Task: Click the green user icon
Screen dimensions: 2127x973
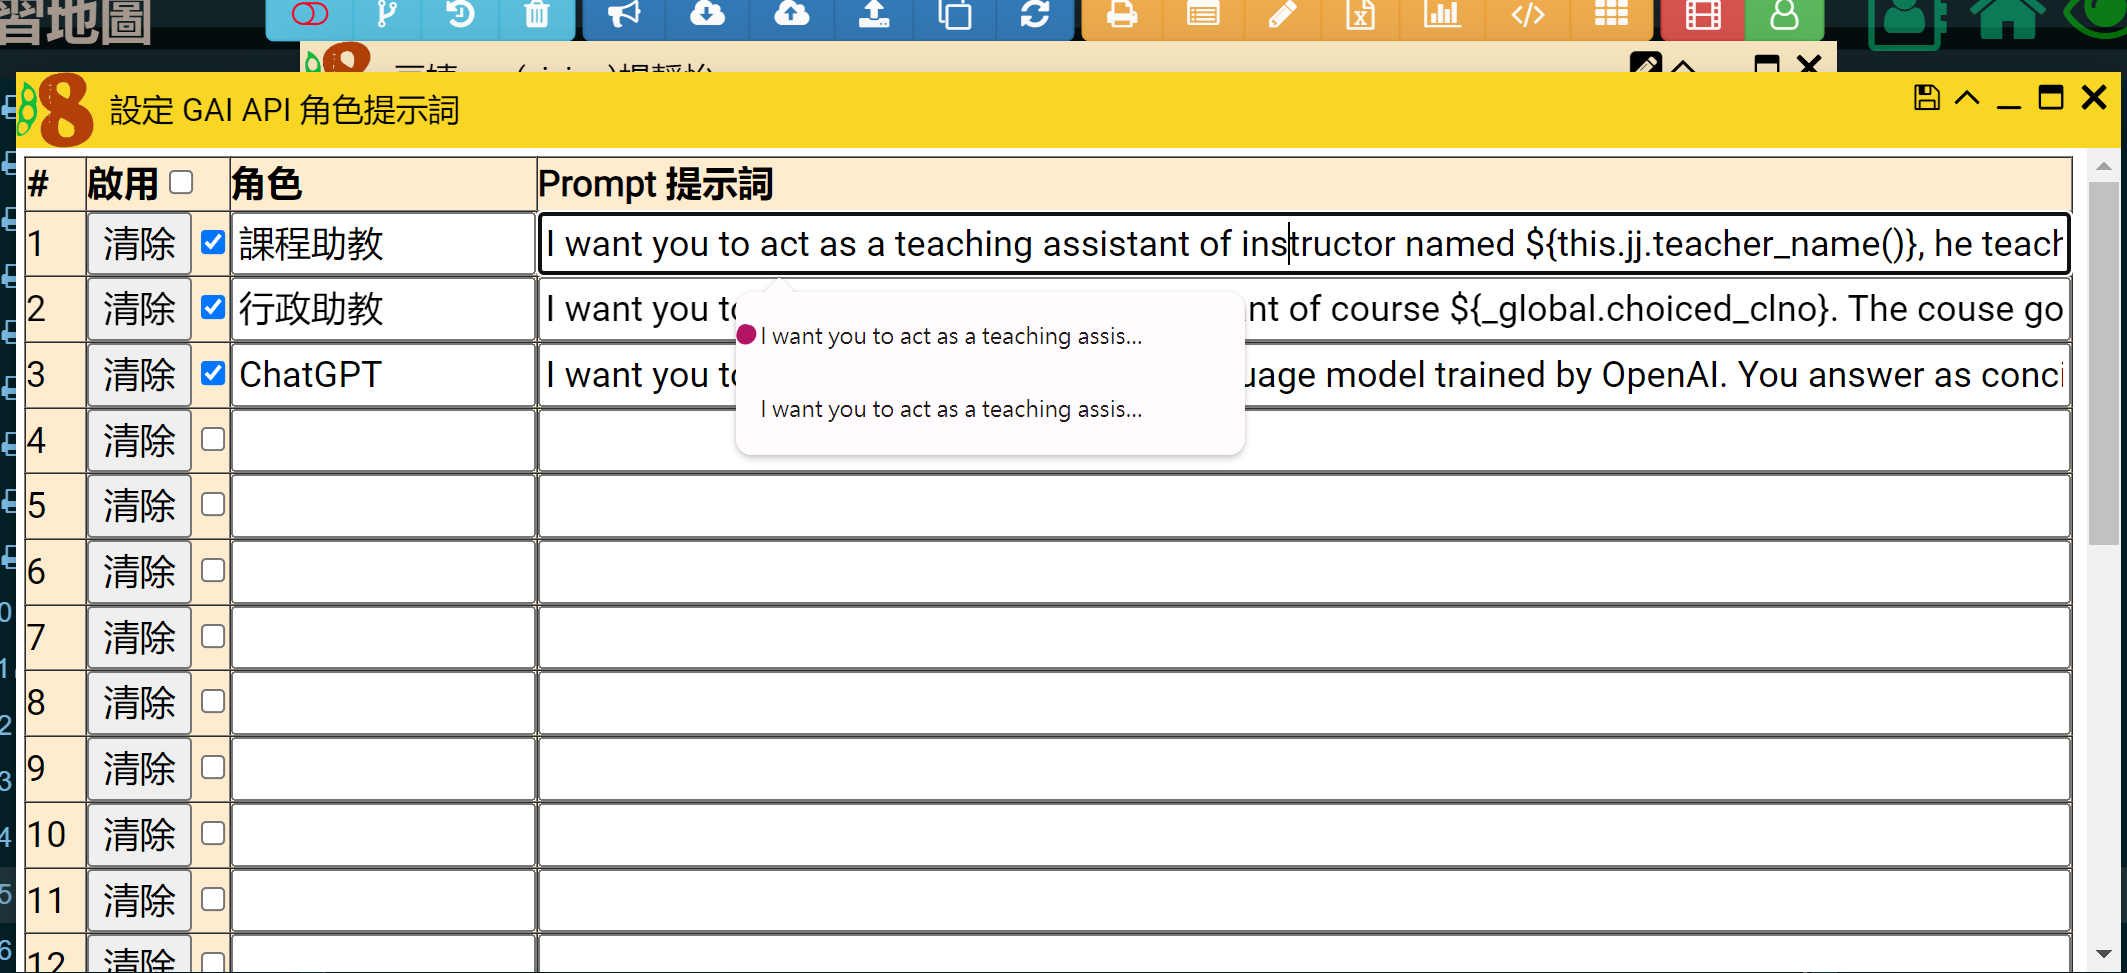Action: coord(1784,16)
